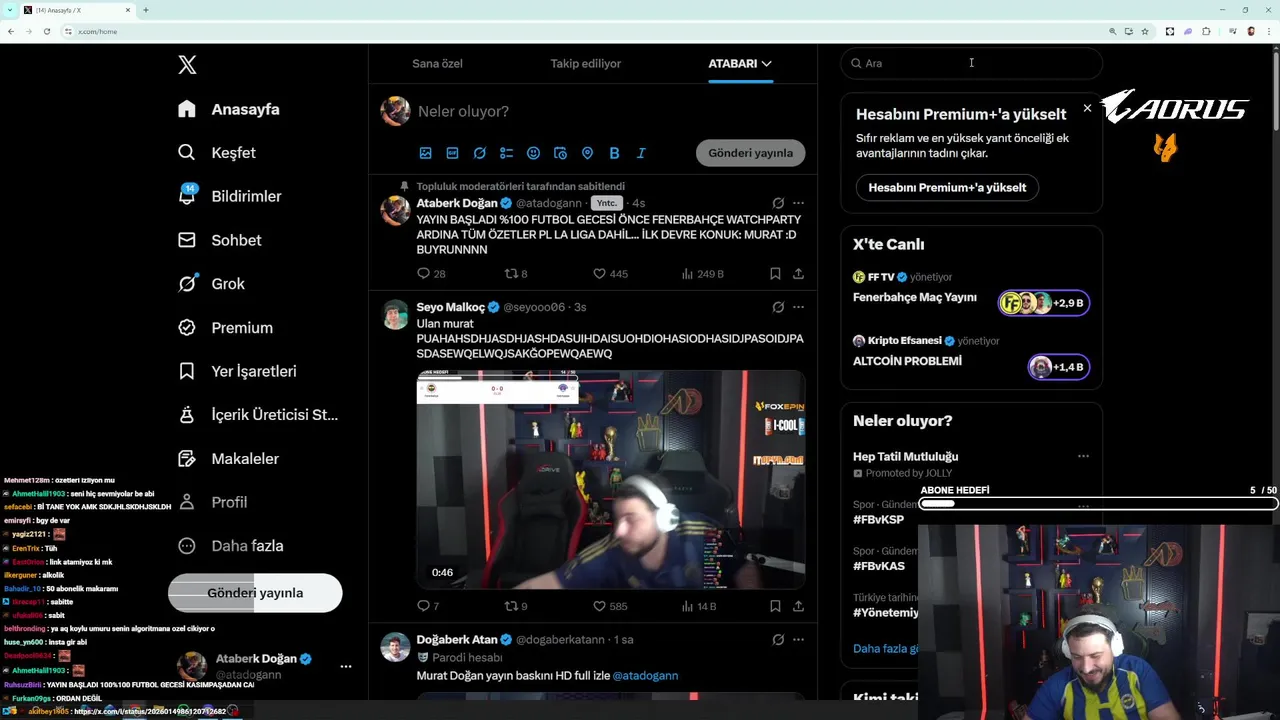
Task: Open emoji picker in composer
Action: 534,153
